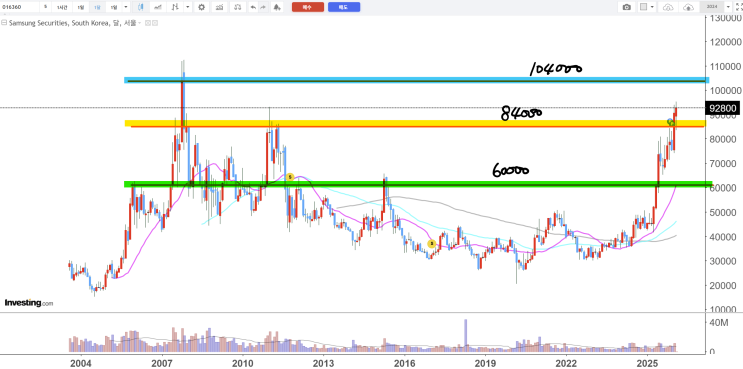This screenshot has height=369, width=743.
Task: Toggle the first small legend box
Action: (x=147, y=23)
